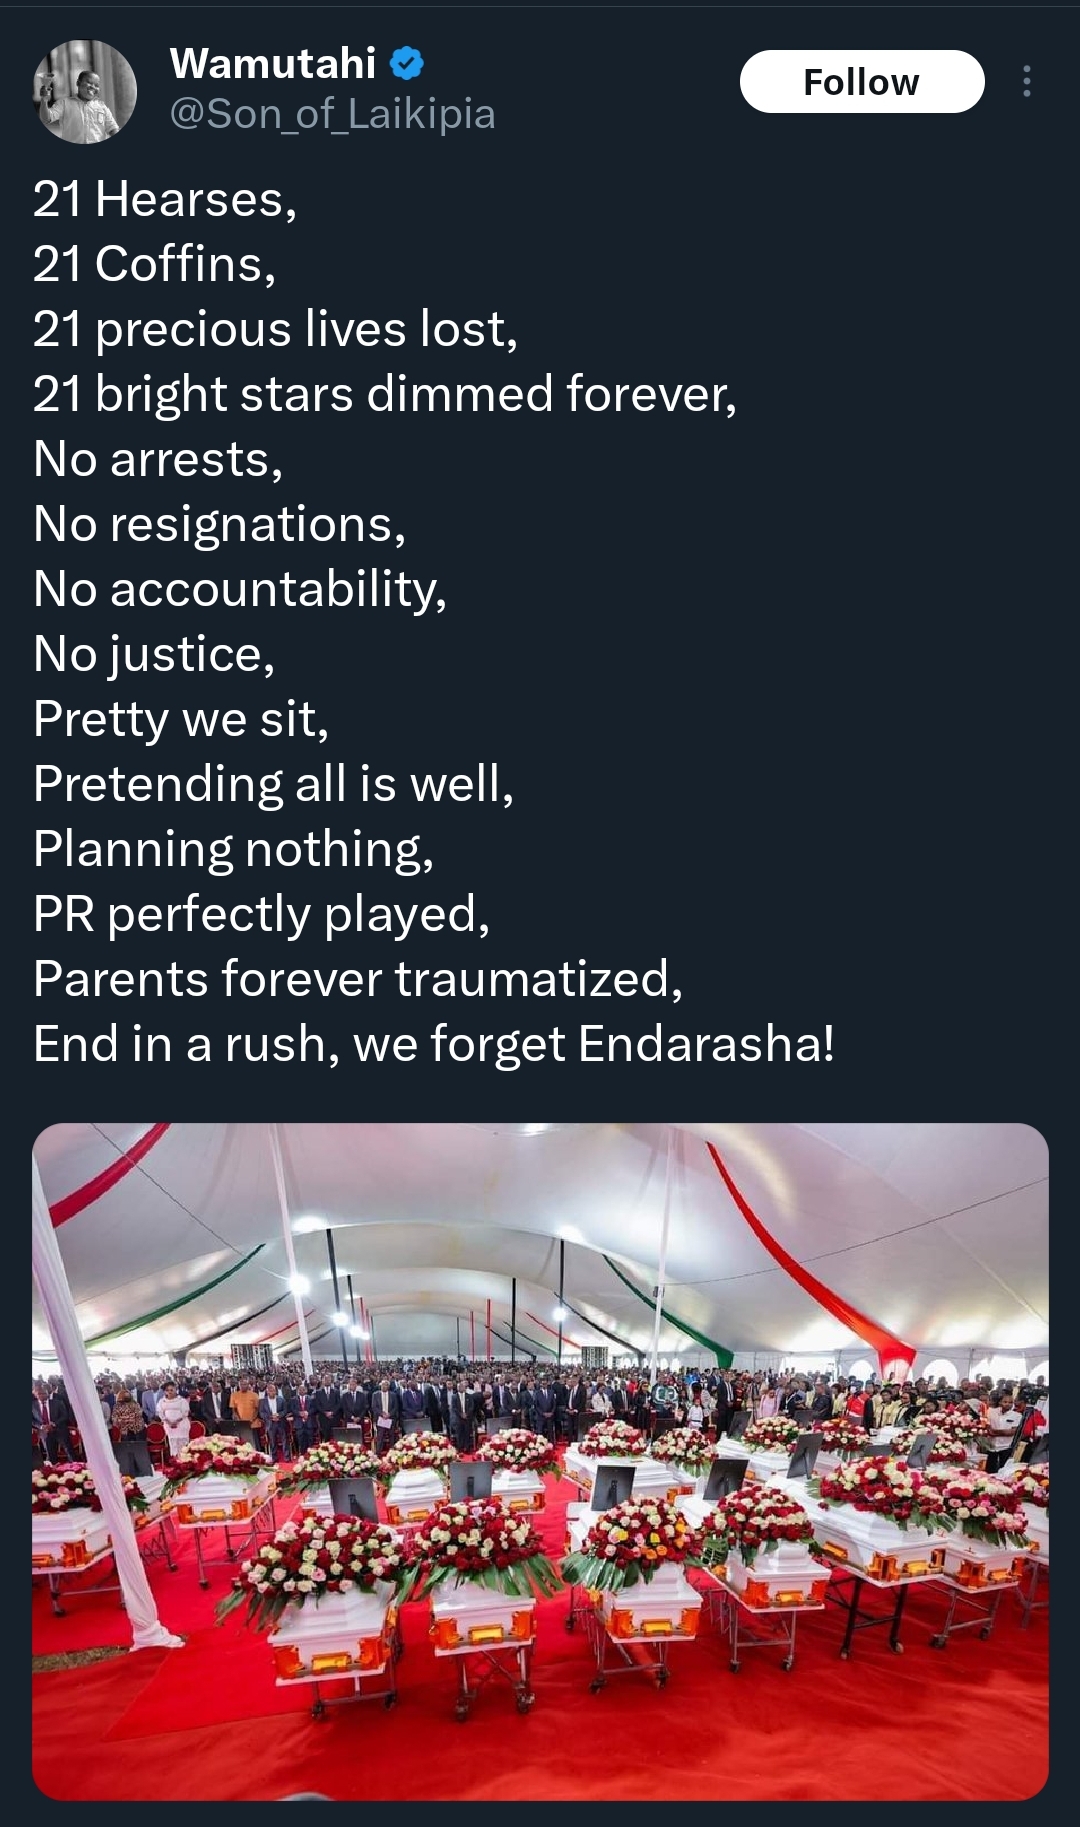Click 'Parents forever traumatized,' line

(358, 978)
